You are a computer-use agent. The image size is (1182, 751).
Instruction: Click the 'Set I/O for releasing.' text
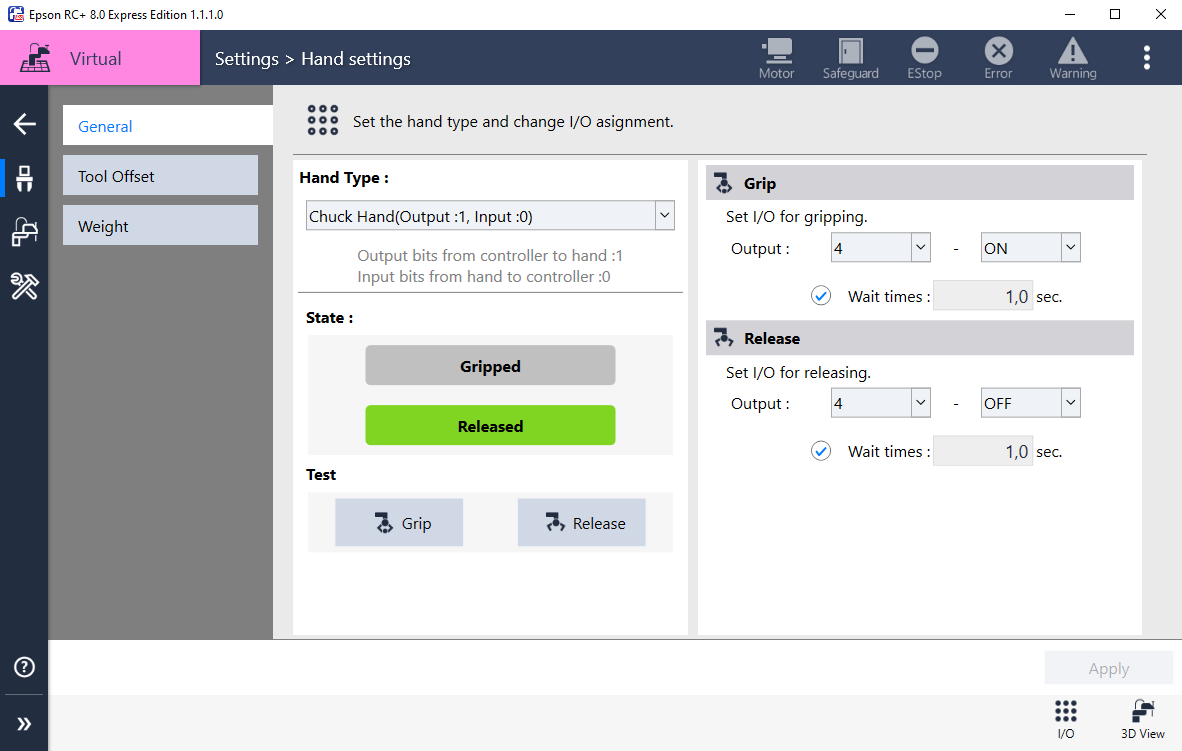point(798,372)
